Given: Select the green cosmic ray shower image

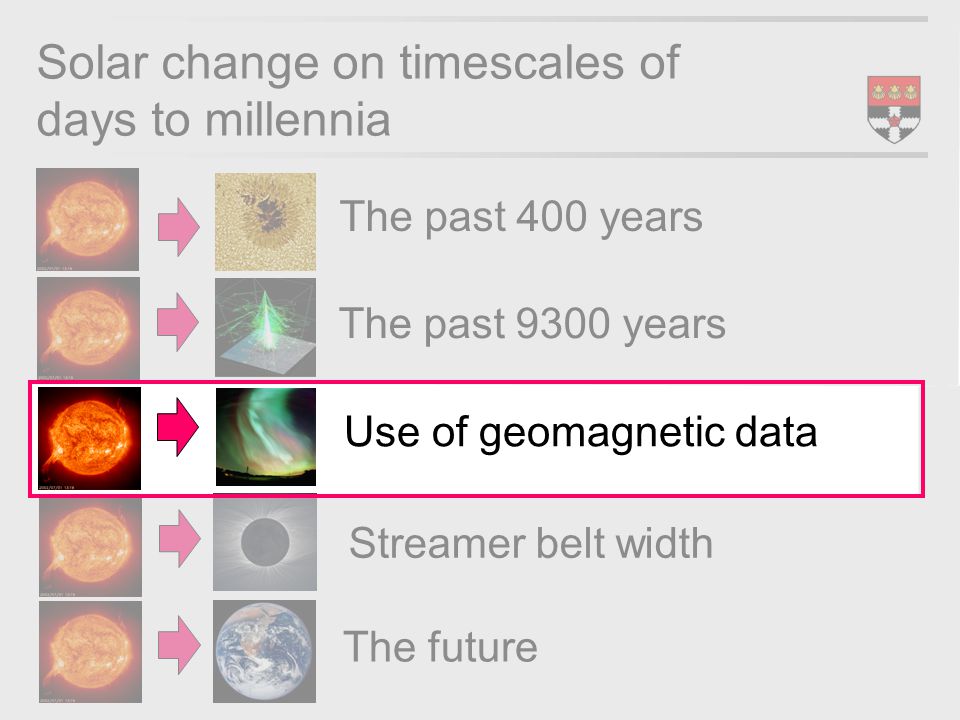Looking at the screenshot, I should pyautogui.click(x=265, y=328).
